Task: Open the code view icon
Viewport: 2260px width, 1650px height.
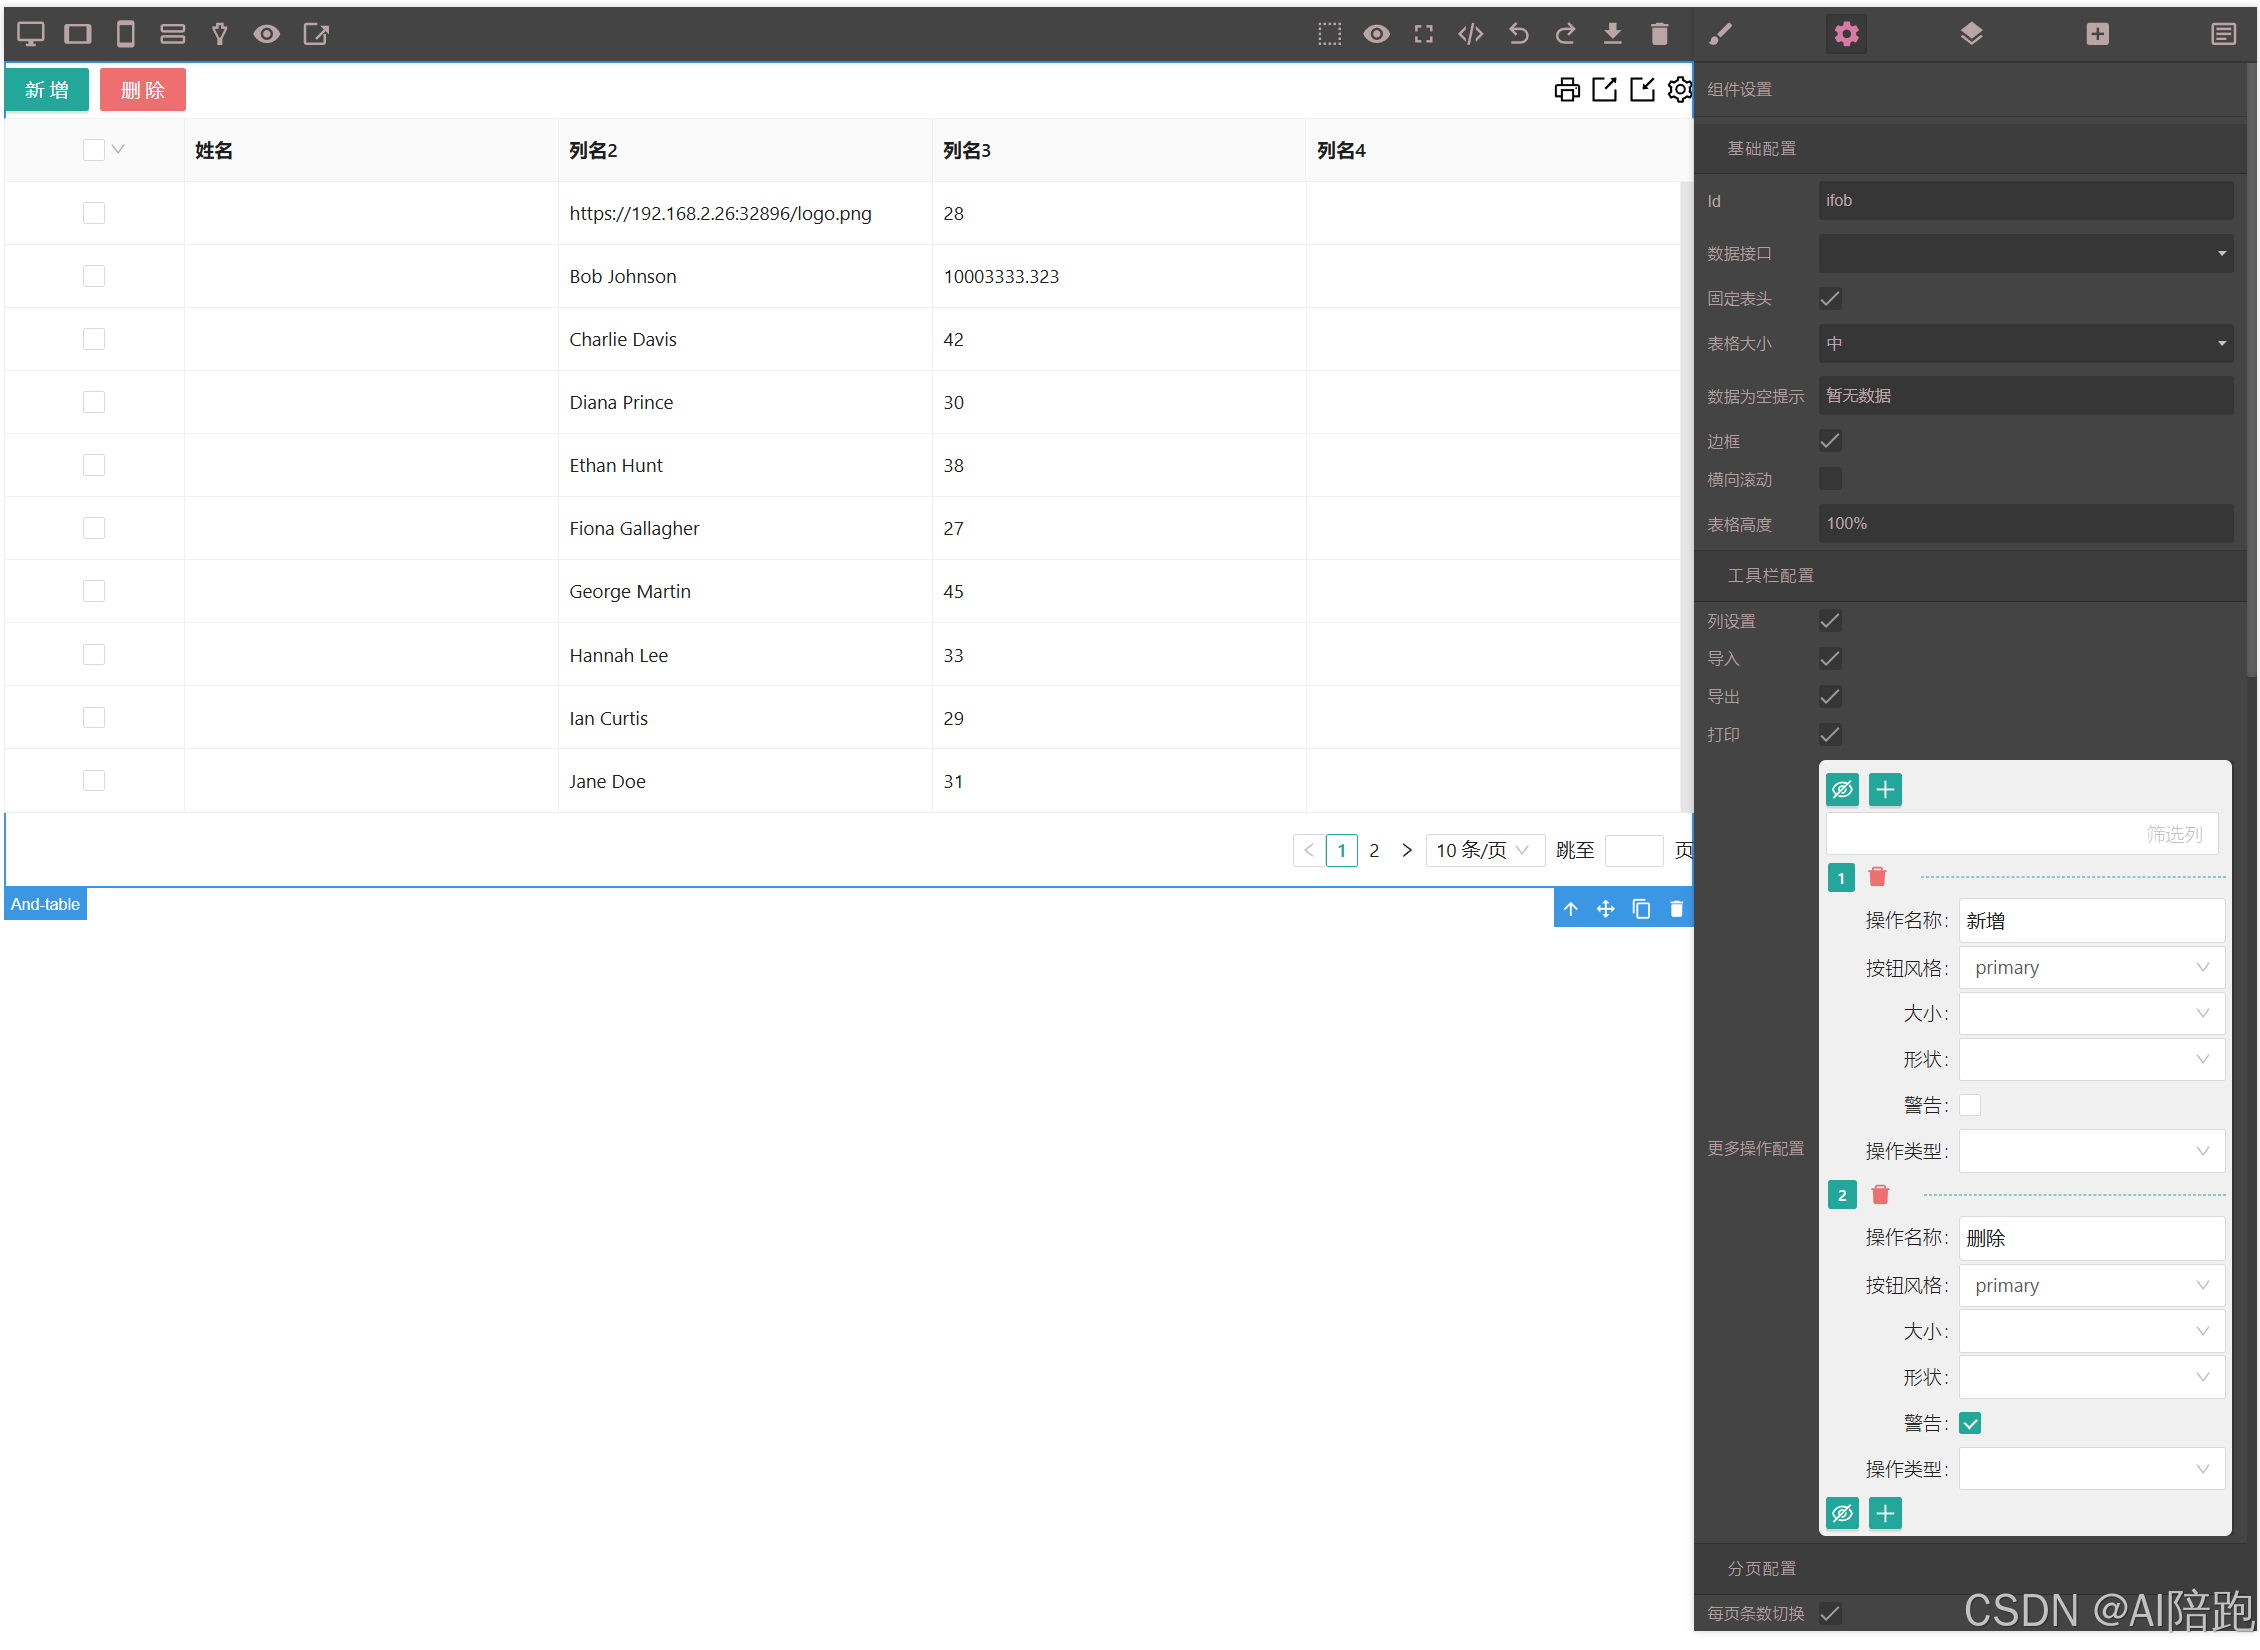Action: (1470, 34)
